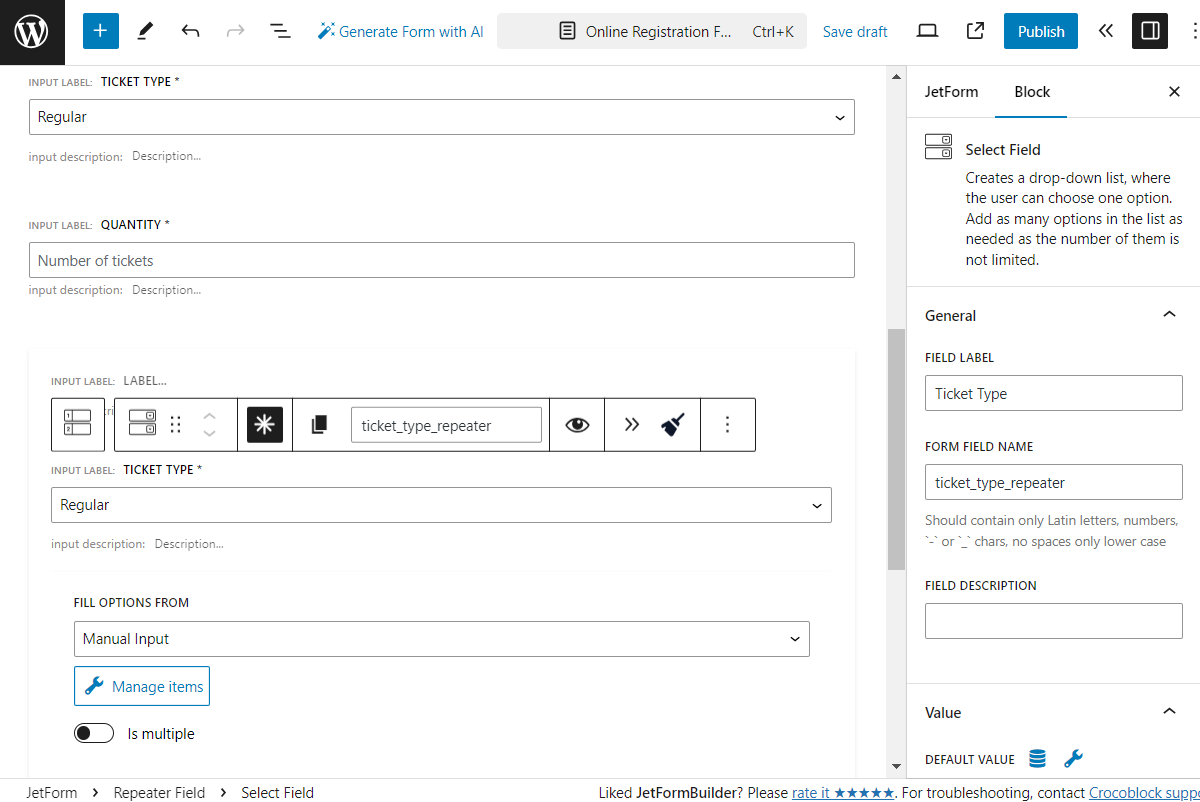This screenshot has height=802, width=1200.
Task: Move the block down with the arrow
Action: [x=209, y=434]
